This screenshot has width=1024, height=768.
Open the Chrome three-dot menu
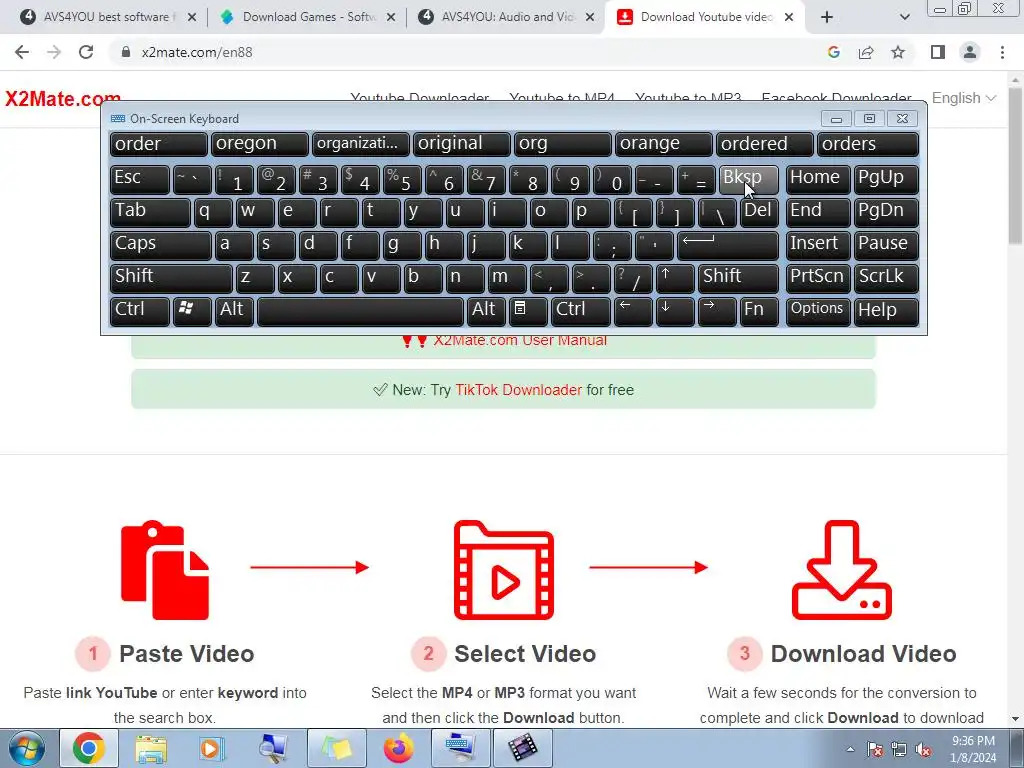pos(1002,52)
